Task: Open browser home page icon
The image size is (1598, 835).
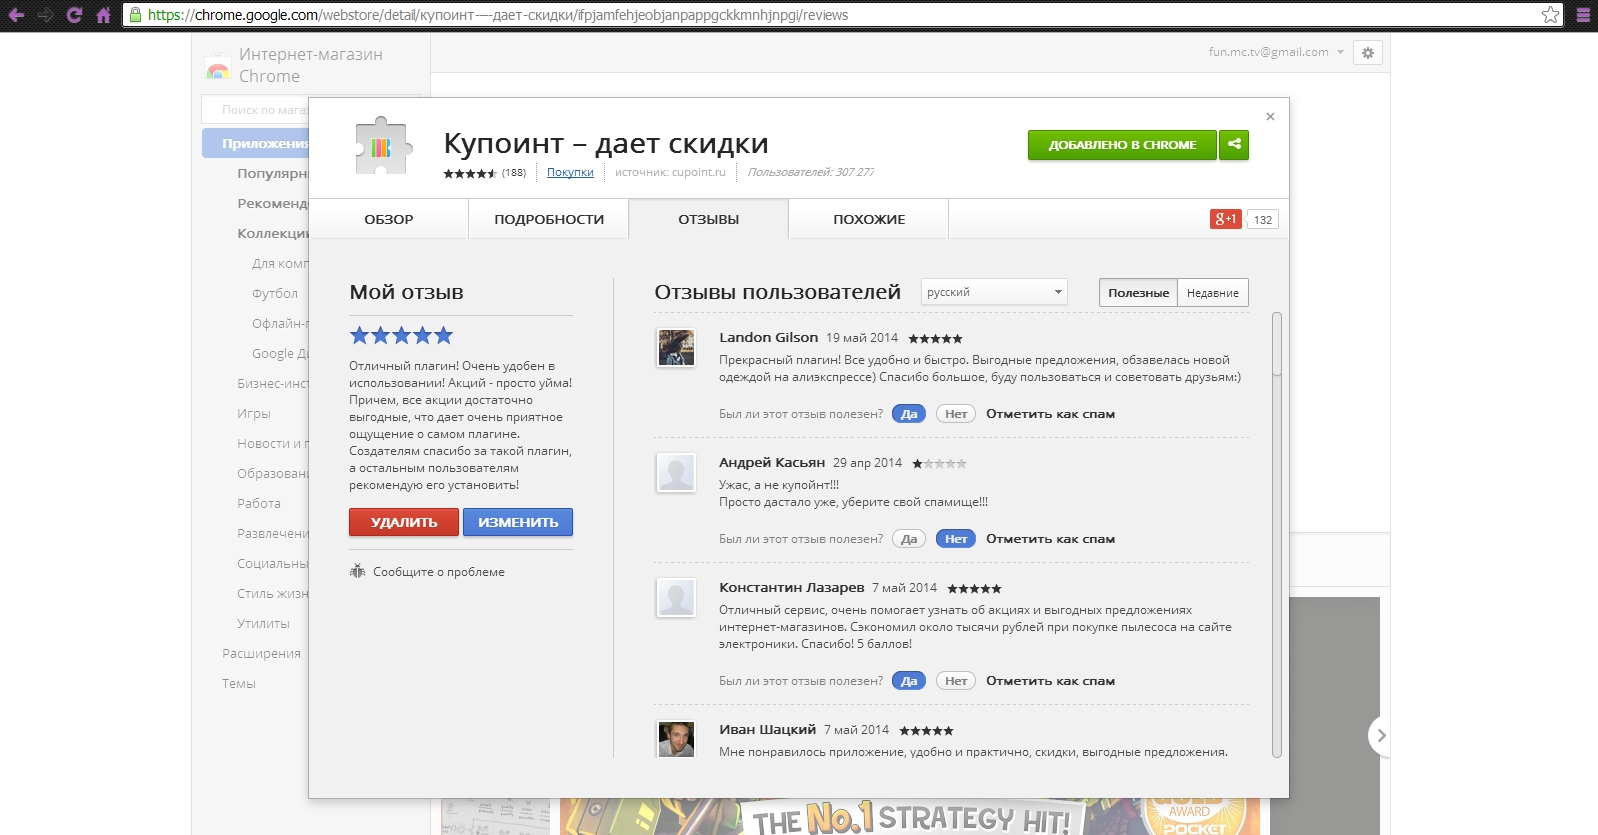Action: pos(103,15)
